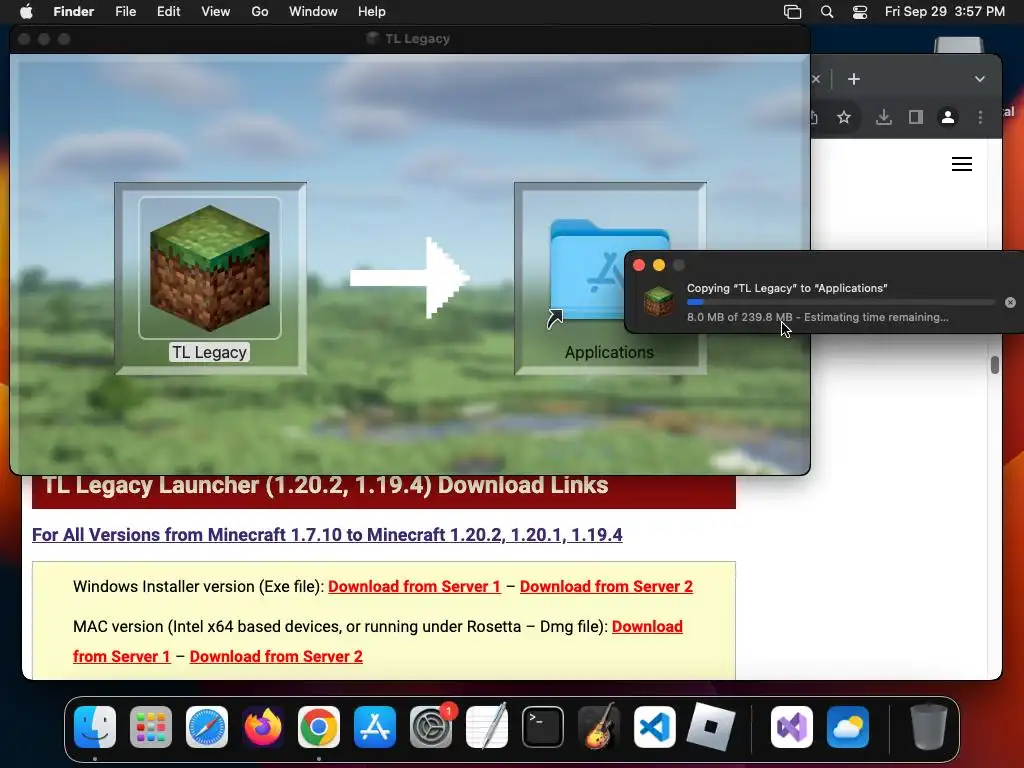Open the website hamburger menu
This screenshot has width=1024, height=768.
coord(962,164)
